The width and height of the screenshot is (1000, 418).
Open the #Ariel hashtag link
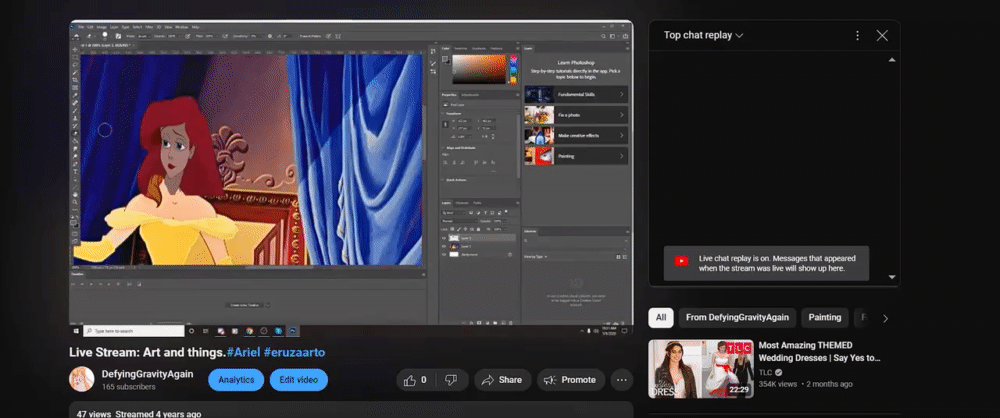242,352
